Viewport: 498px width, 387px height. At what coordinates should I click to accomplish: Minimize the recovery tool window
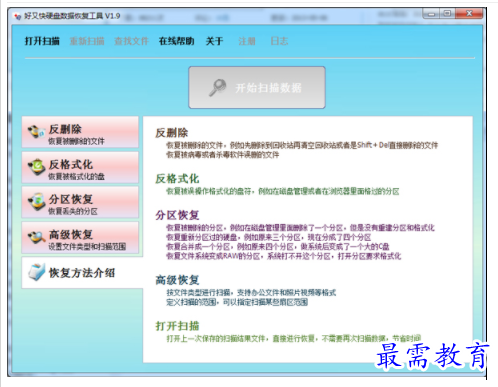[x=431, y=14]
